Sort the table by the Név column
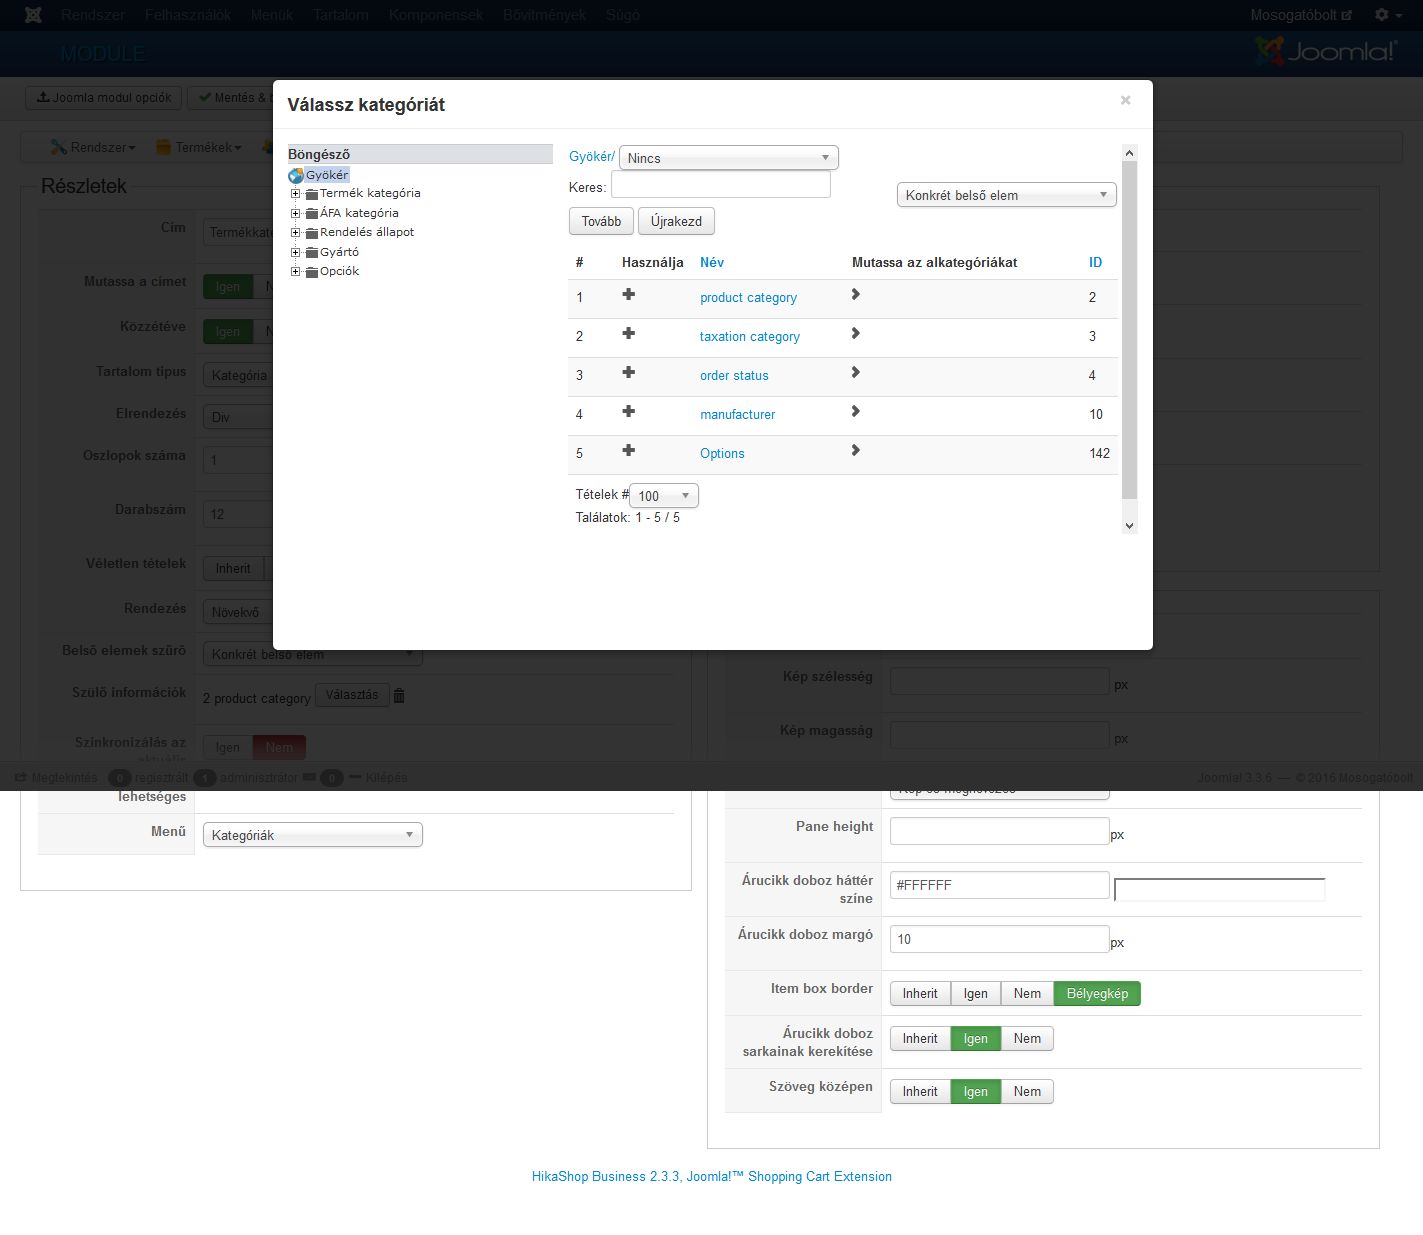The image size is (1423, 1235). [x=712, y=262]
